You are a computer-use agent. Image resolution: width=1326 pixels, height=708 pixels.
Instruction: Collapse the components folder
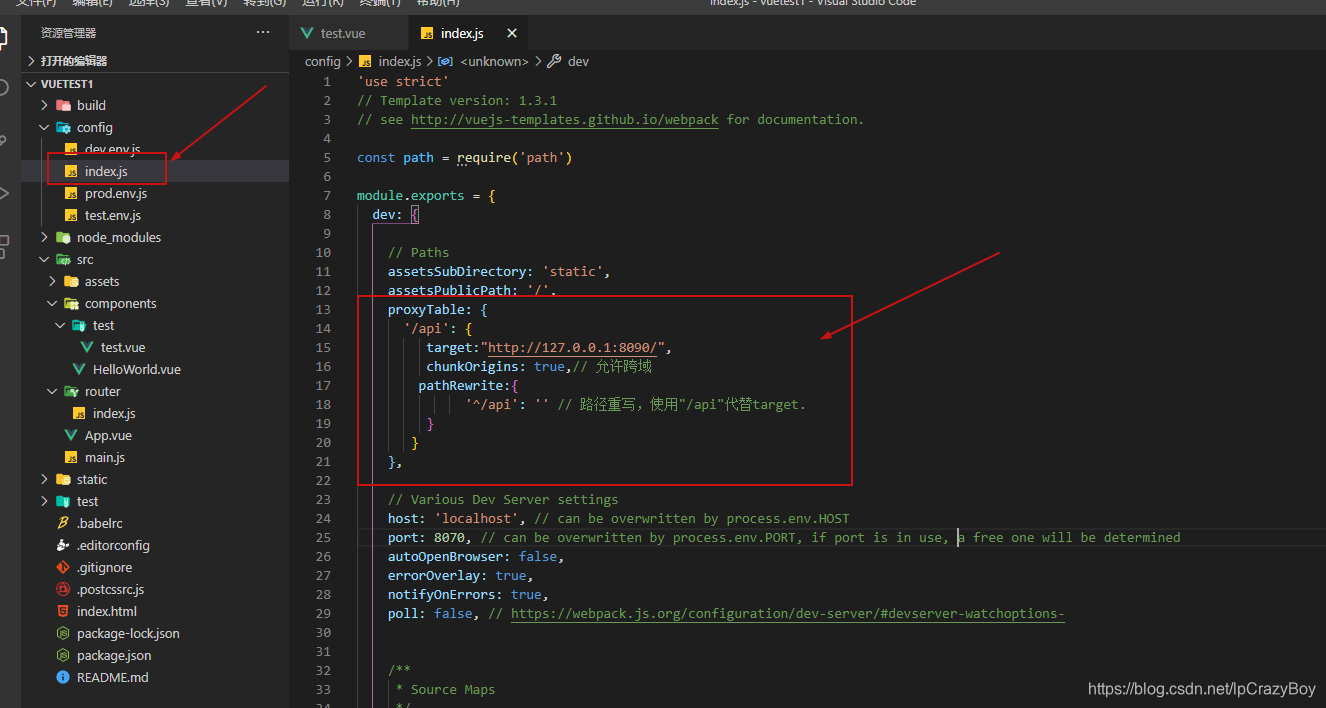point(52,303)
